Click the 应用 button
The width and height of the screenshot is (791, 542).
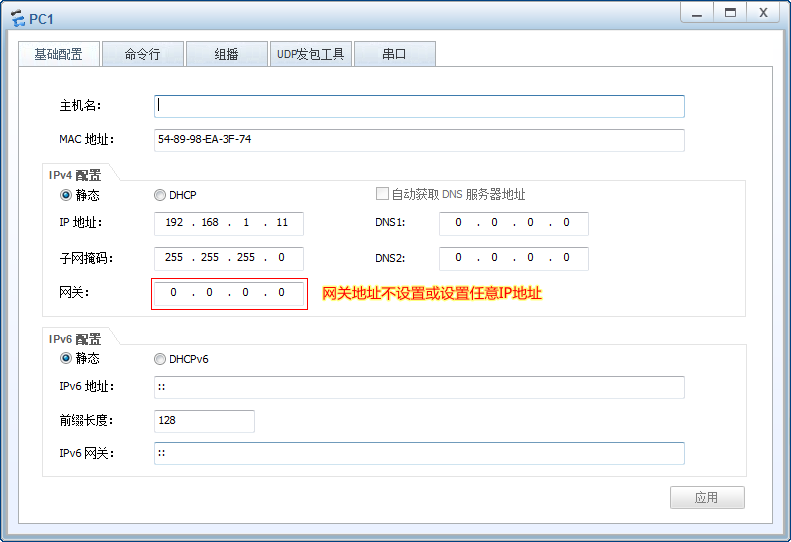click(707, 498)
